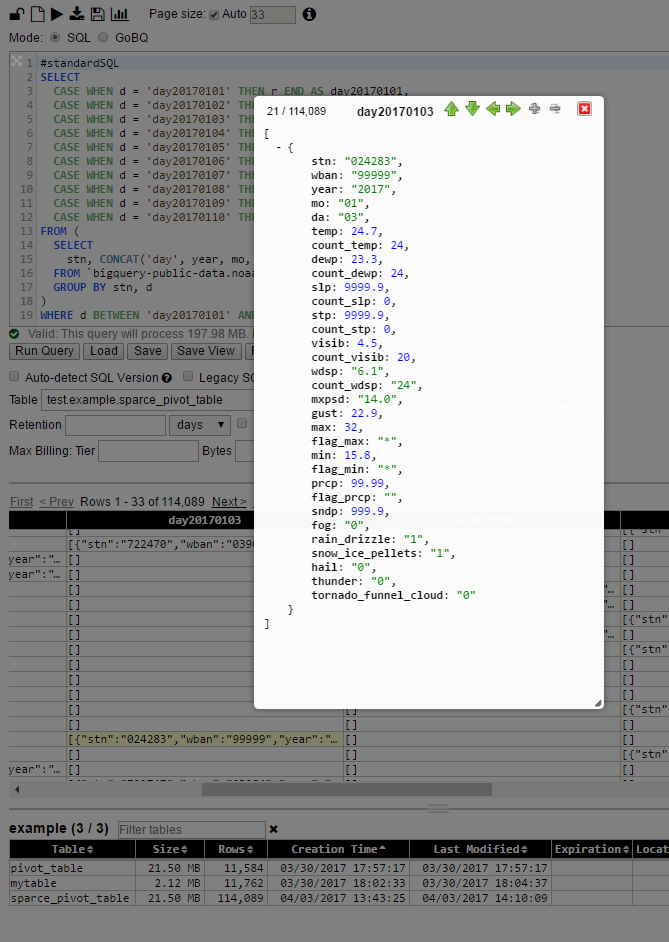Open sparce_pivot_table in tables list

70,898
